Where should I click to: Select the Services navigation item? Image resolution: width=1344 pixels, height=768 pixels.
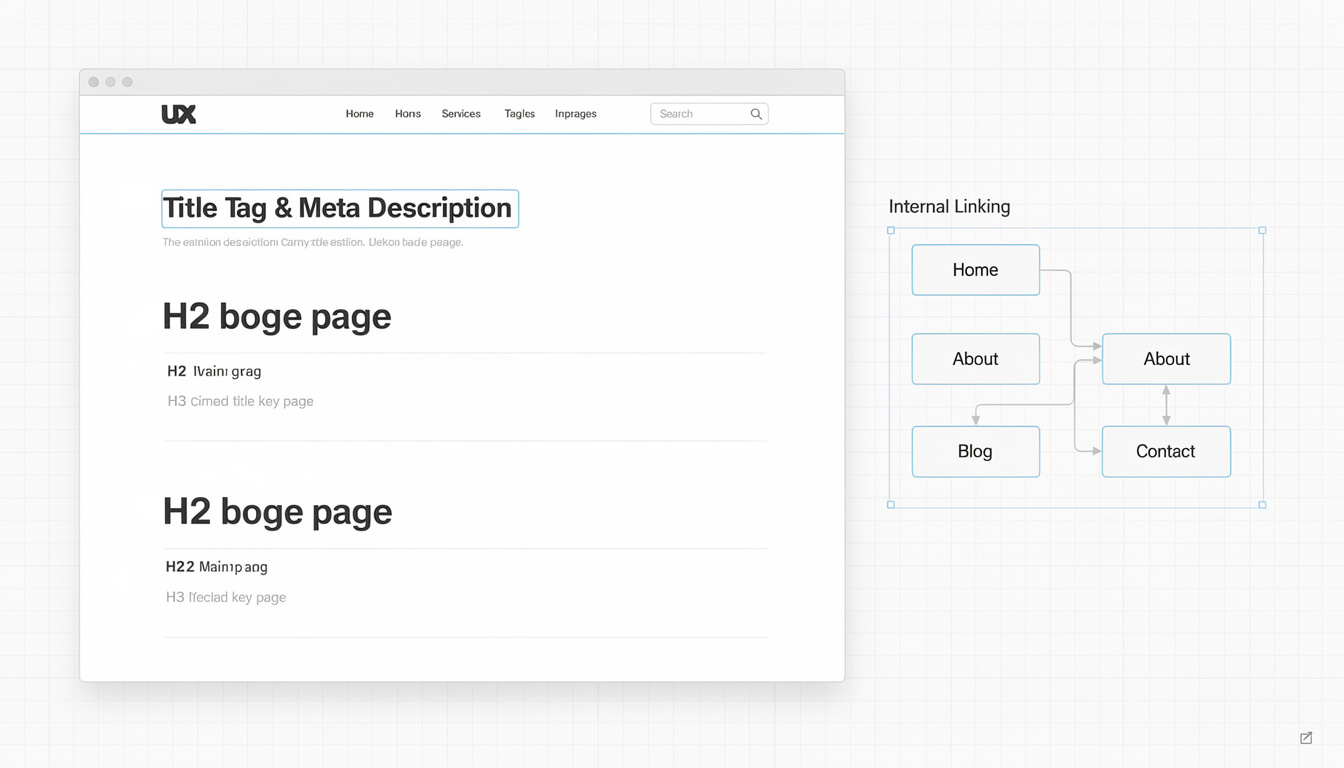tap(461, 113)
